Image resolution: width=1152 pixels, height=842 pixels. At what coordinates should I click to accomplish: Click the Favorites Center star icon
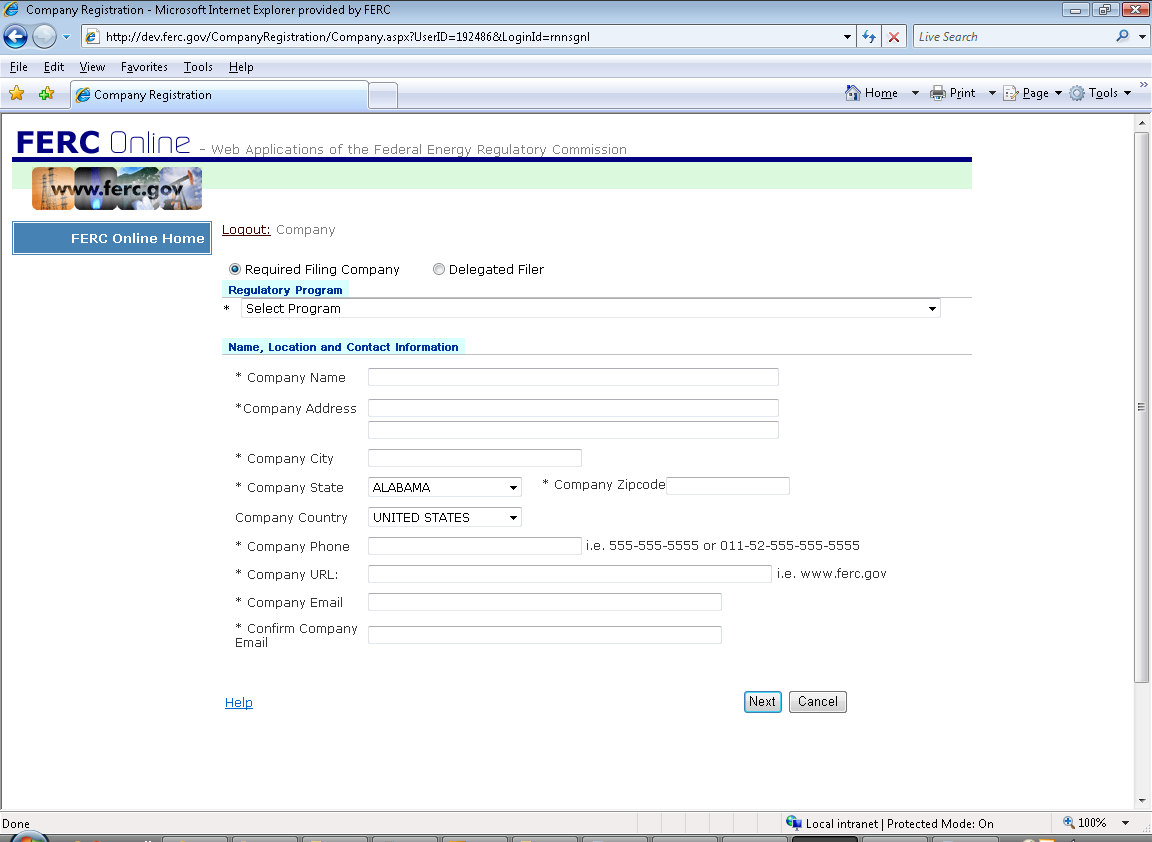coord(17,93)
